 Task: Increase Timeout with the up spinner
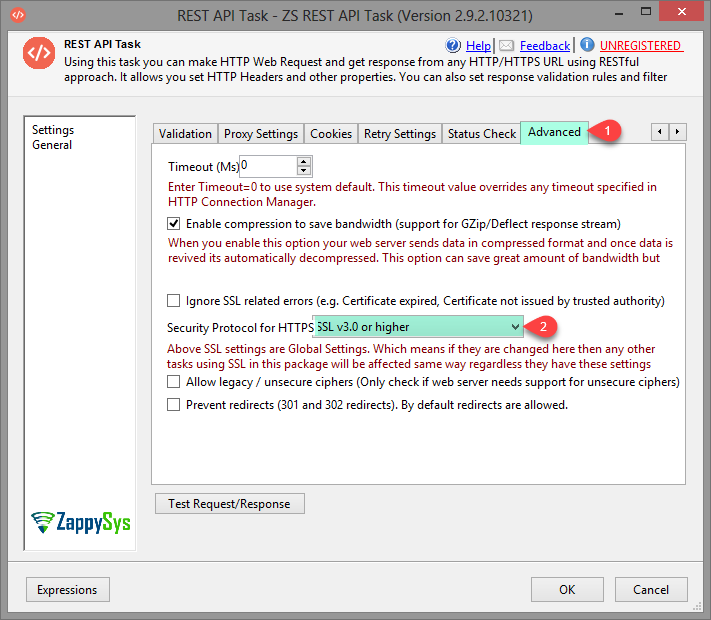click(304, 161)
